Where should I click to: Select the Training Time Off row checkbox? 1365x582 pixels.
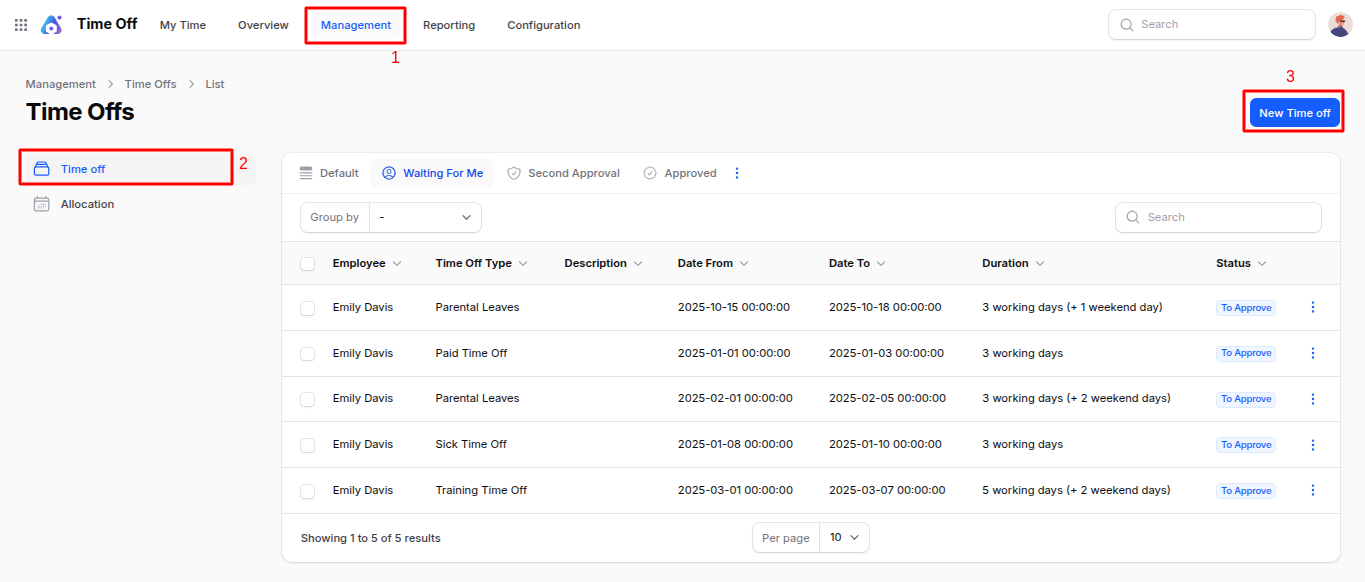pos(308,491)
